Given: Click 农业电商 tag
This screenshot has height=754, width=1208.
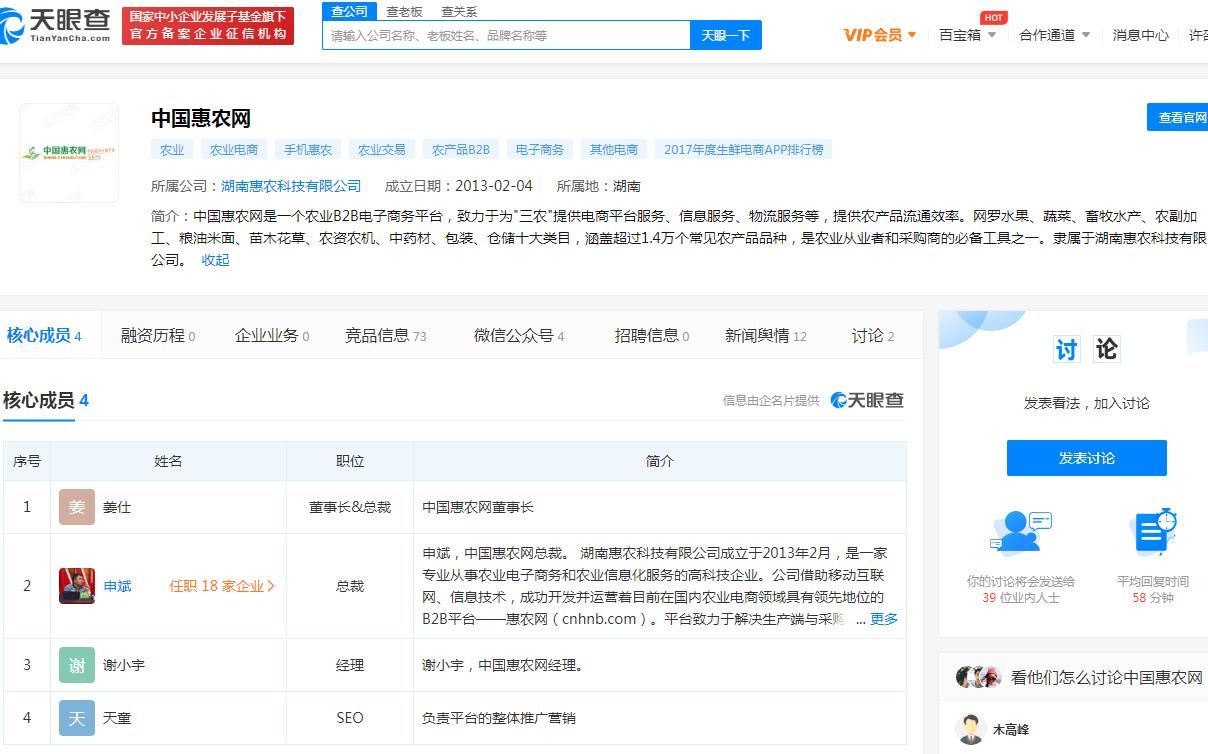Looking at the screenshot, I should tap(233, 150).
